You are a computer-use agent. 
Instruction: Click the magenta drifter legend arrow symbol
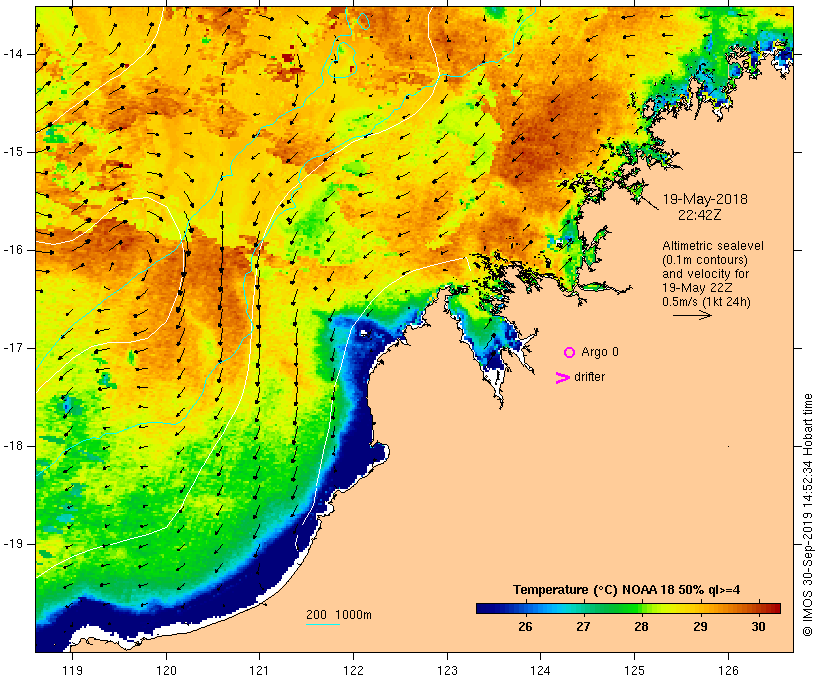(563, 378)
